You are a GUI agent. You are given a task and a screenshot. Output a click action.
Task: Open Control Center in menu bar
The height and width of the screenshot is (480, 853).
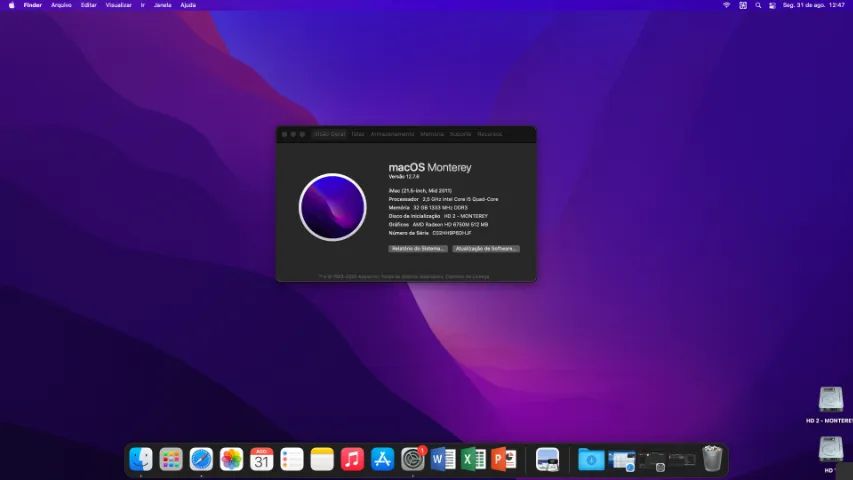point(772,5)
